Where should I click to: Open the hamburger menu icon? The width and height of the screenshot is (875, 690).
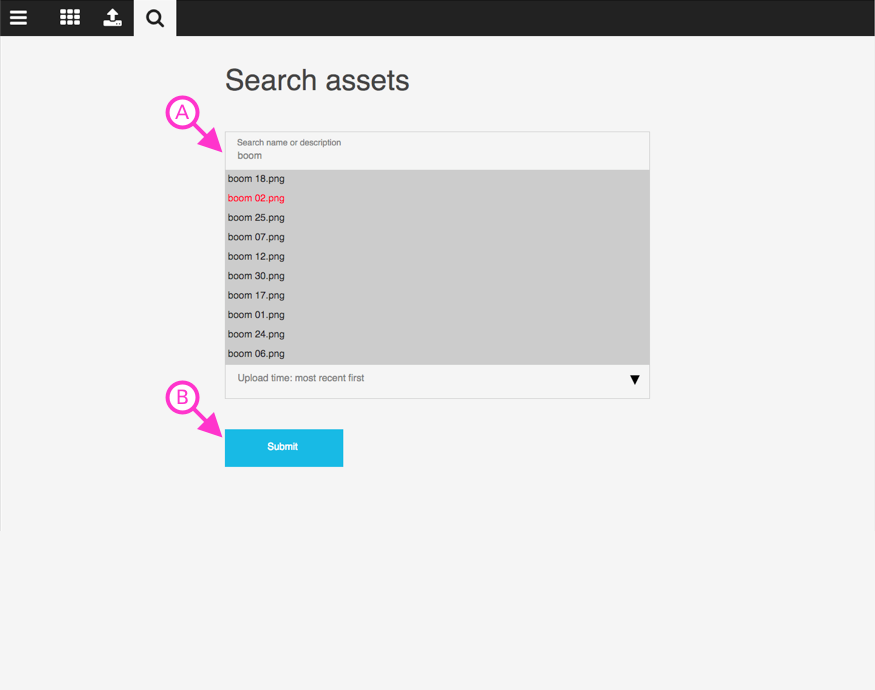[18, 18]
